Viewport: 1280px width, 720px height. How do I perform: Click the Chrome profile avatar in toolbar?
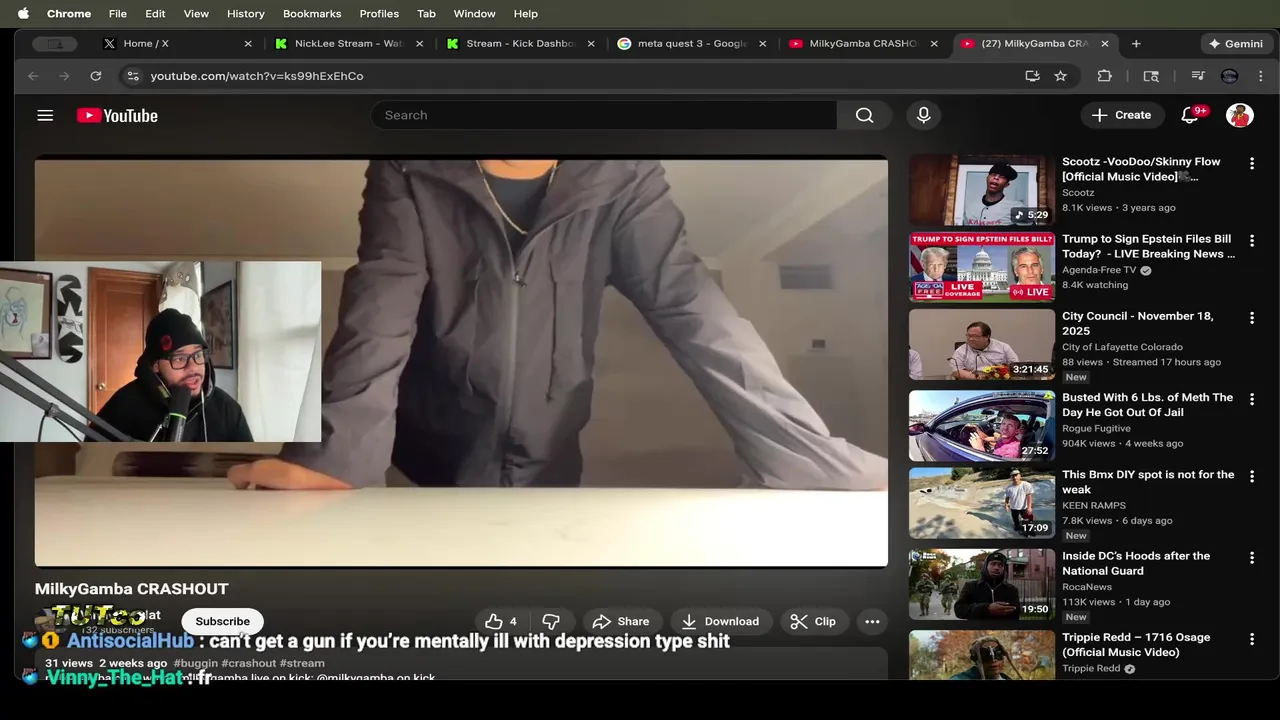click(x=1229, y=76)
